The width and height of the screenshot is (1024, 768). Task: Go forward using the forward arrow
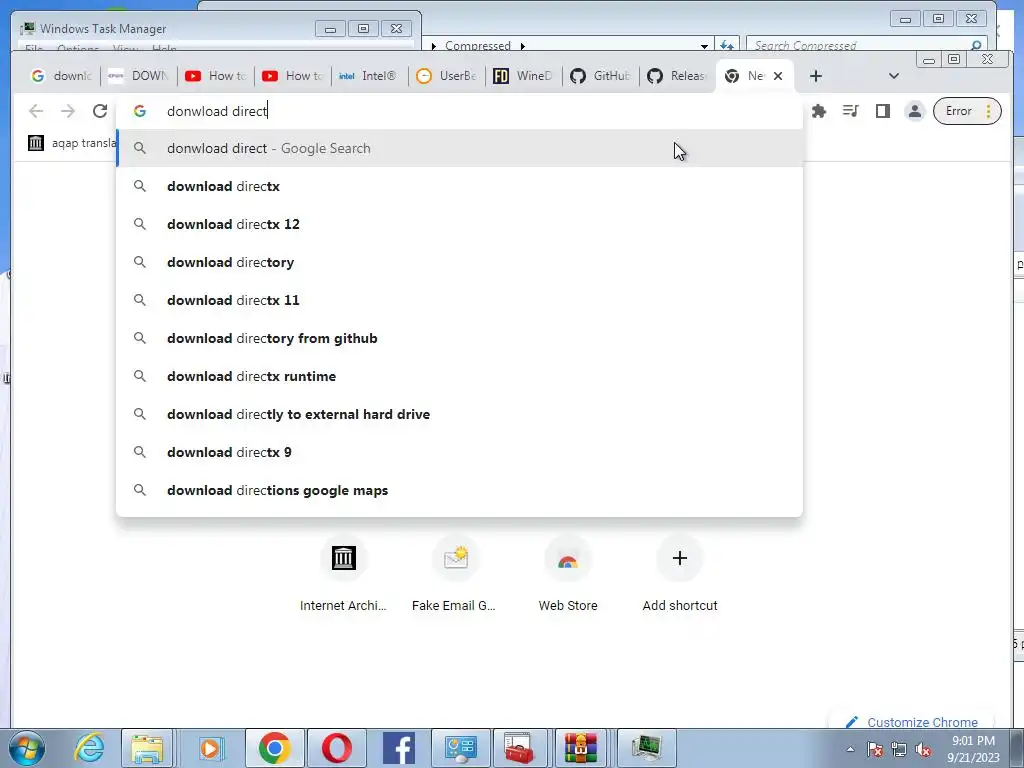click(68, 111)
